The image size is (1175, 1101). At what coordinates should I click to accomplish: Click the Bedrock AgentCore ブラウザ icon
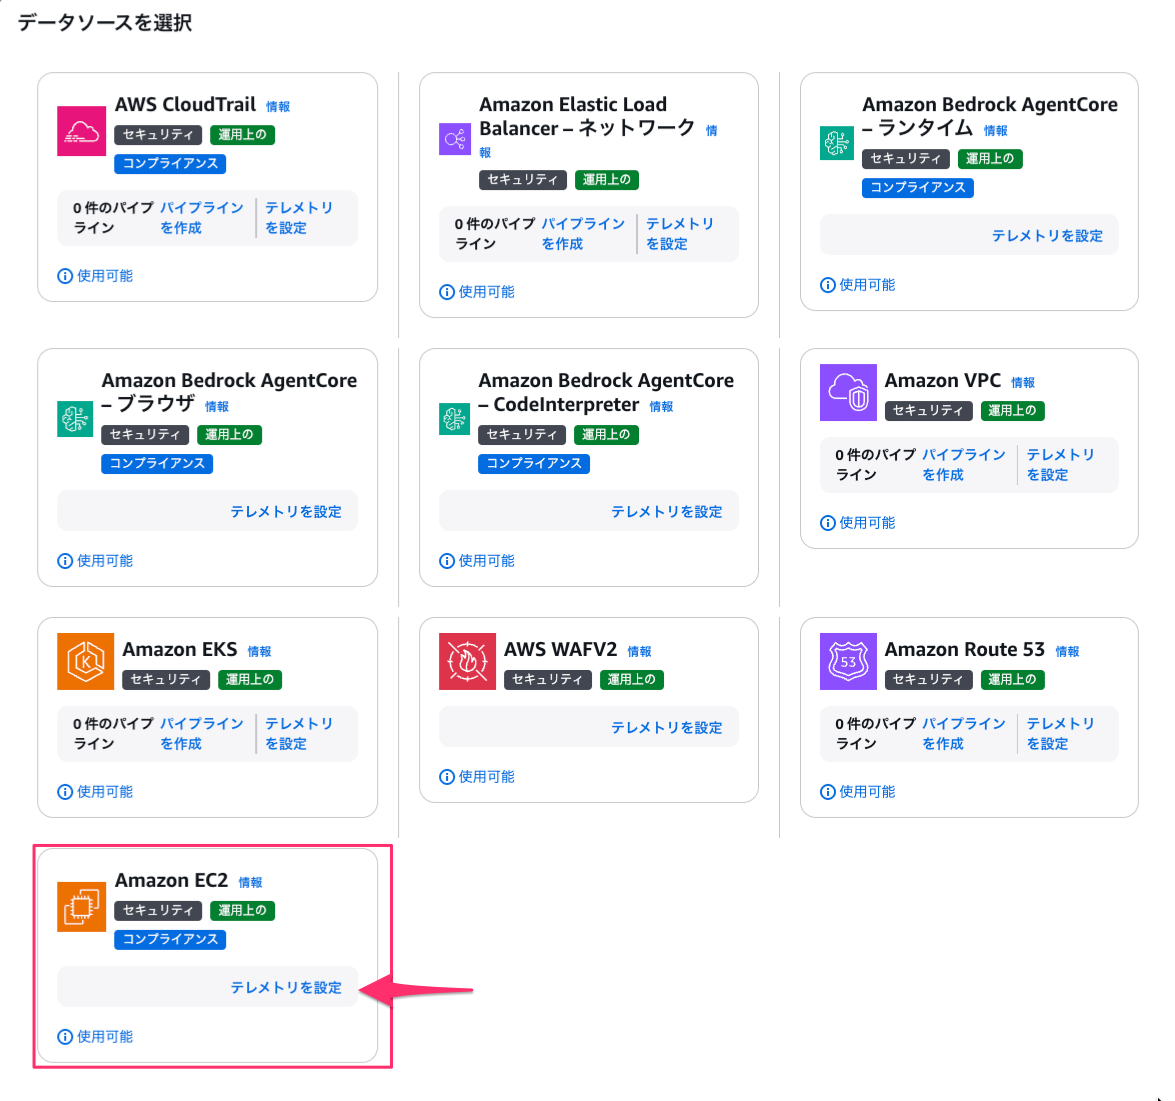(x=75, y=419)
